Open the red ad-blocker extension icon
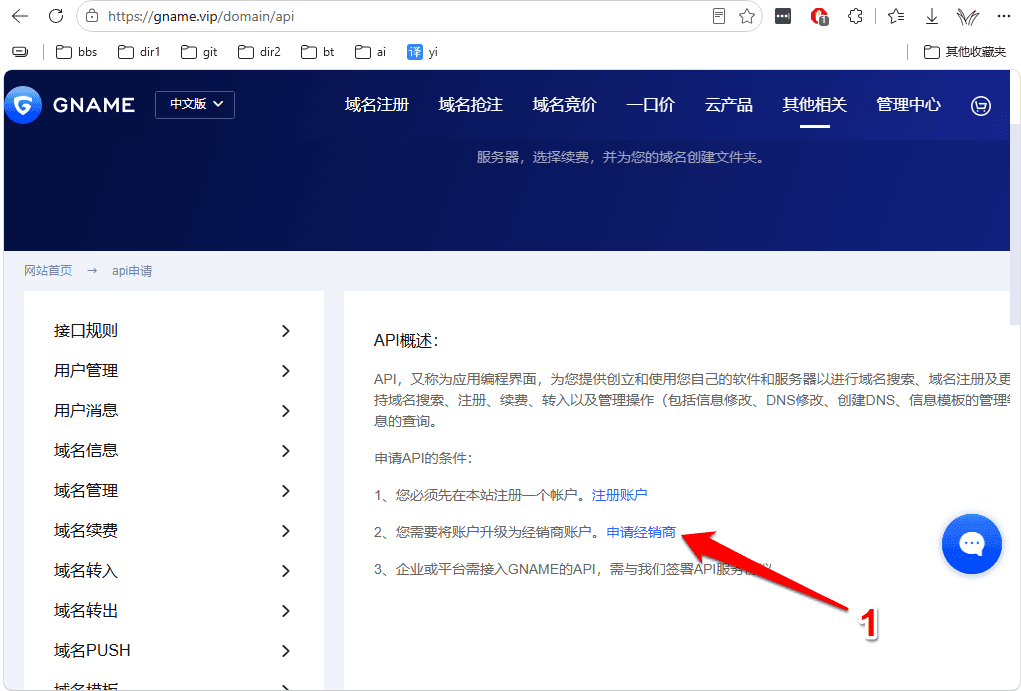This screenshot has height=691, width=1021. 819,16
